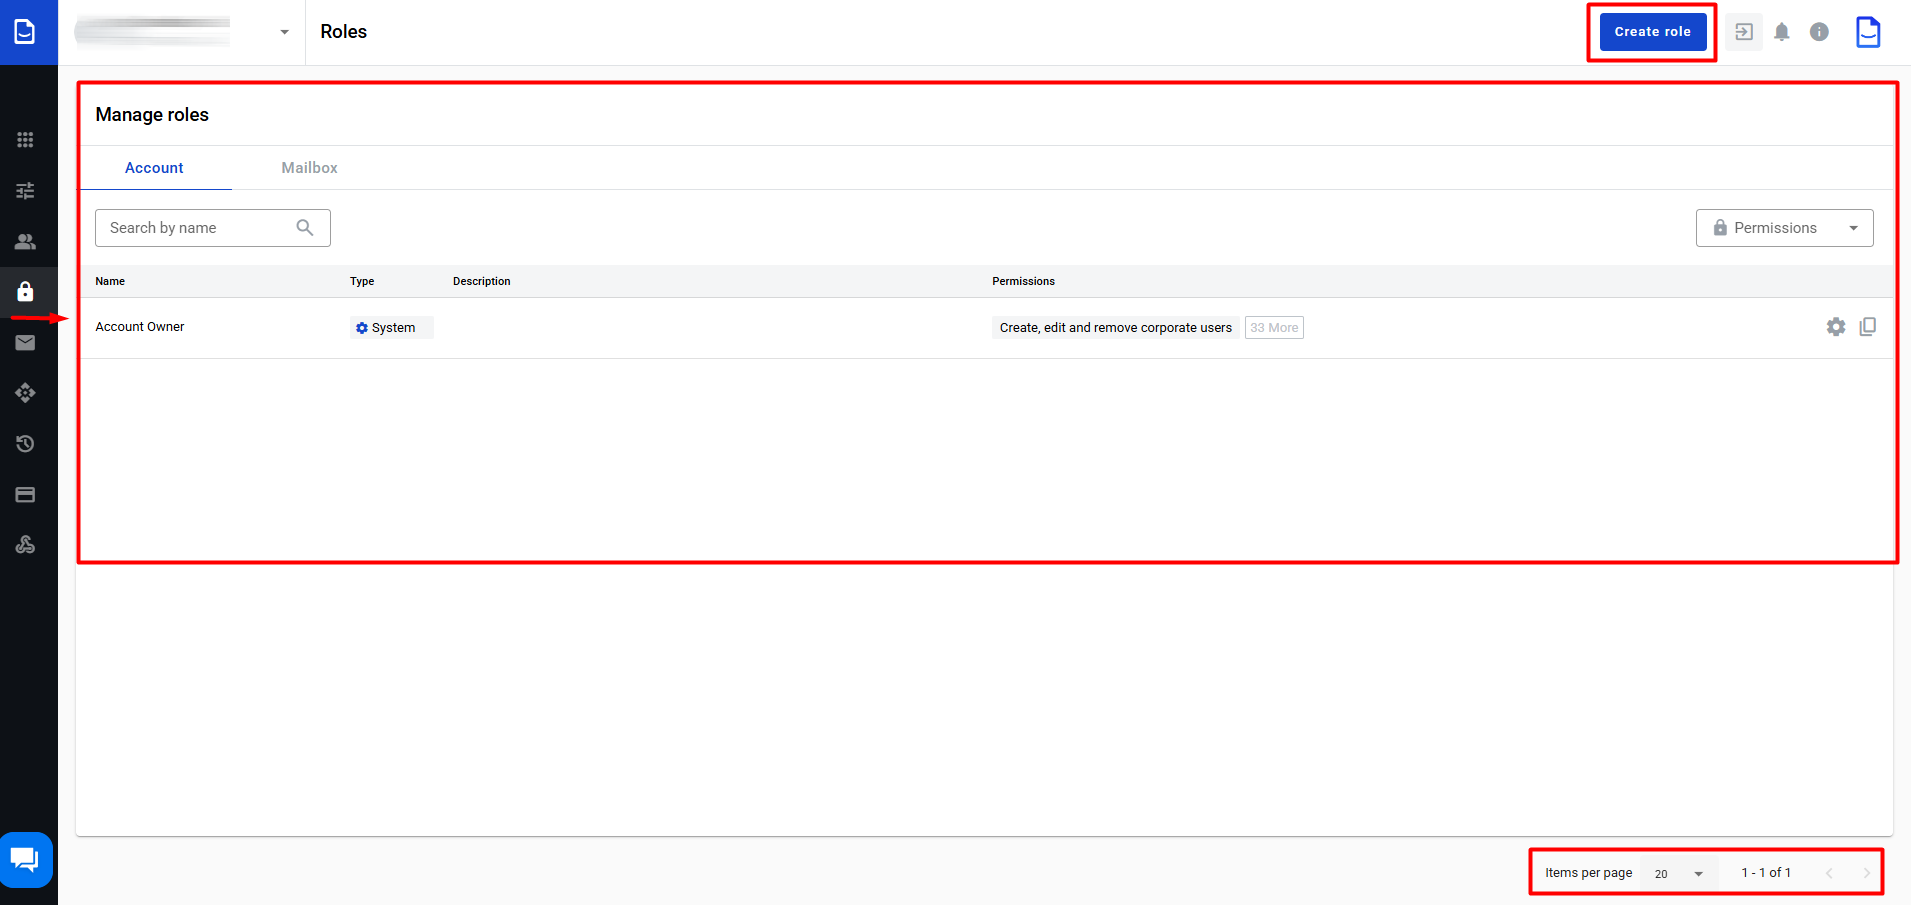Open the mail envelope icon in sidebar

point(25,343)
